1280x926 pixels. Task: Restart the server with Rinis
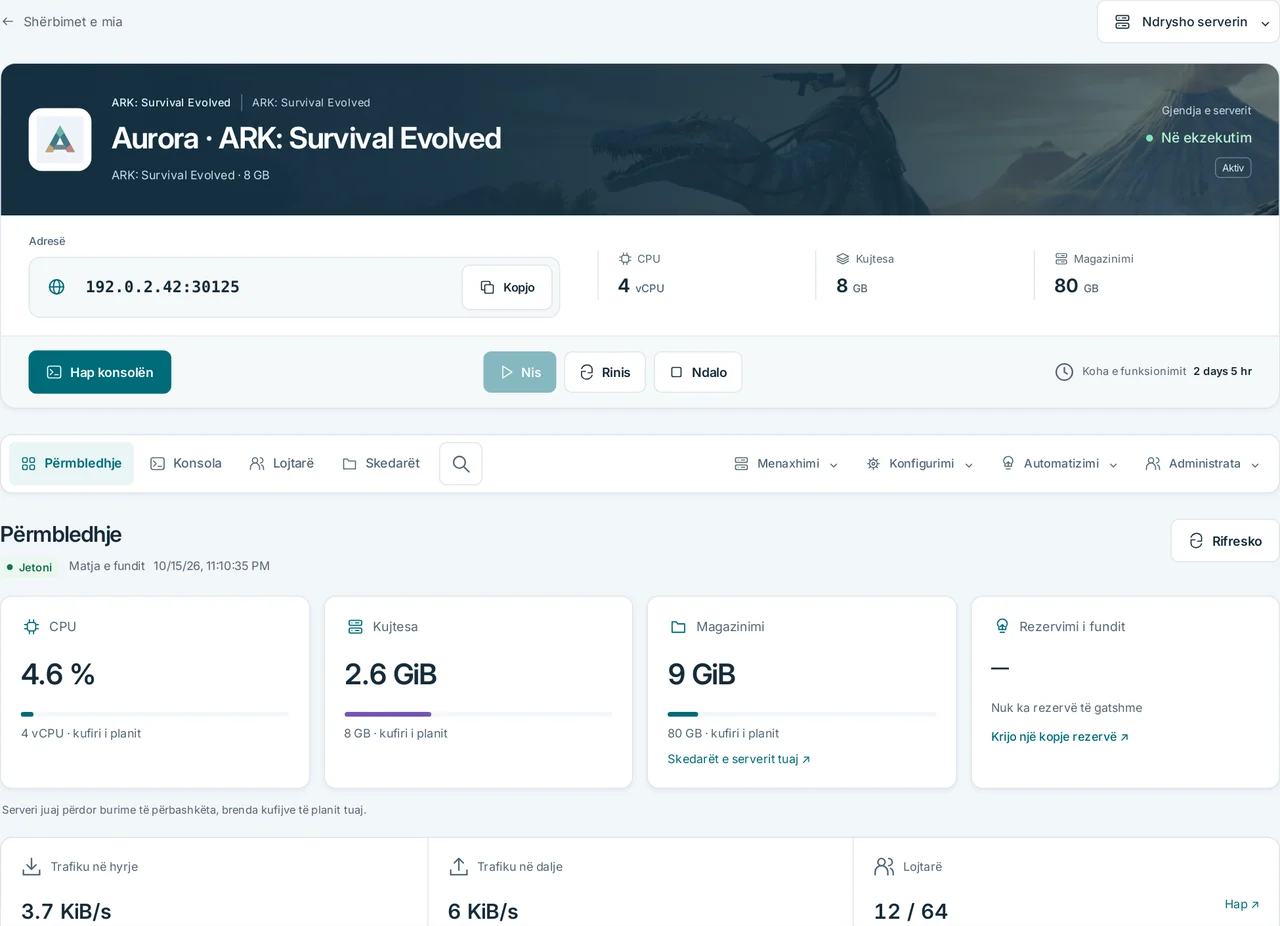(x=605, y=372)
